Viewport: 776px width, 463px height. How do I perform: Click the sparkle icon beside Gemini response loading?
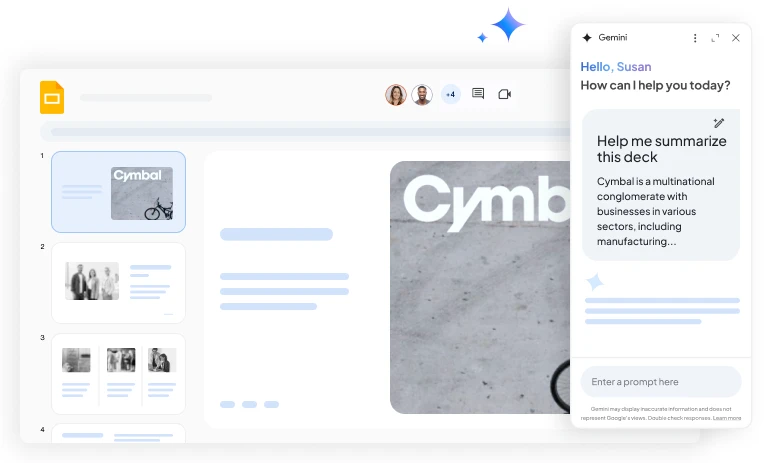coord(594,282)
